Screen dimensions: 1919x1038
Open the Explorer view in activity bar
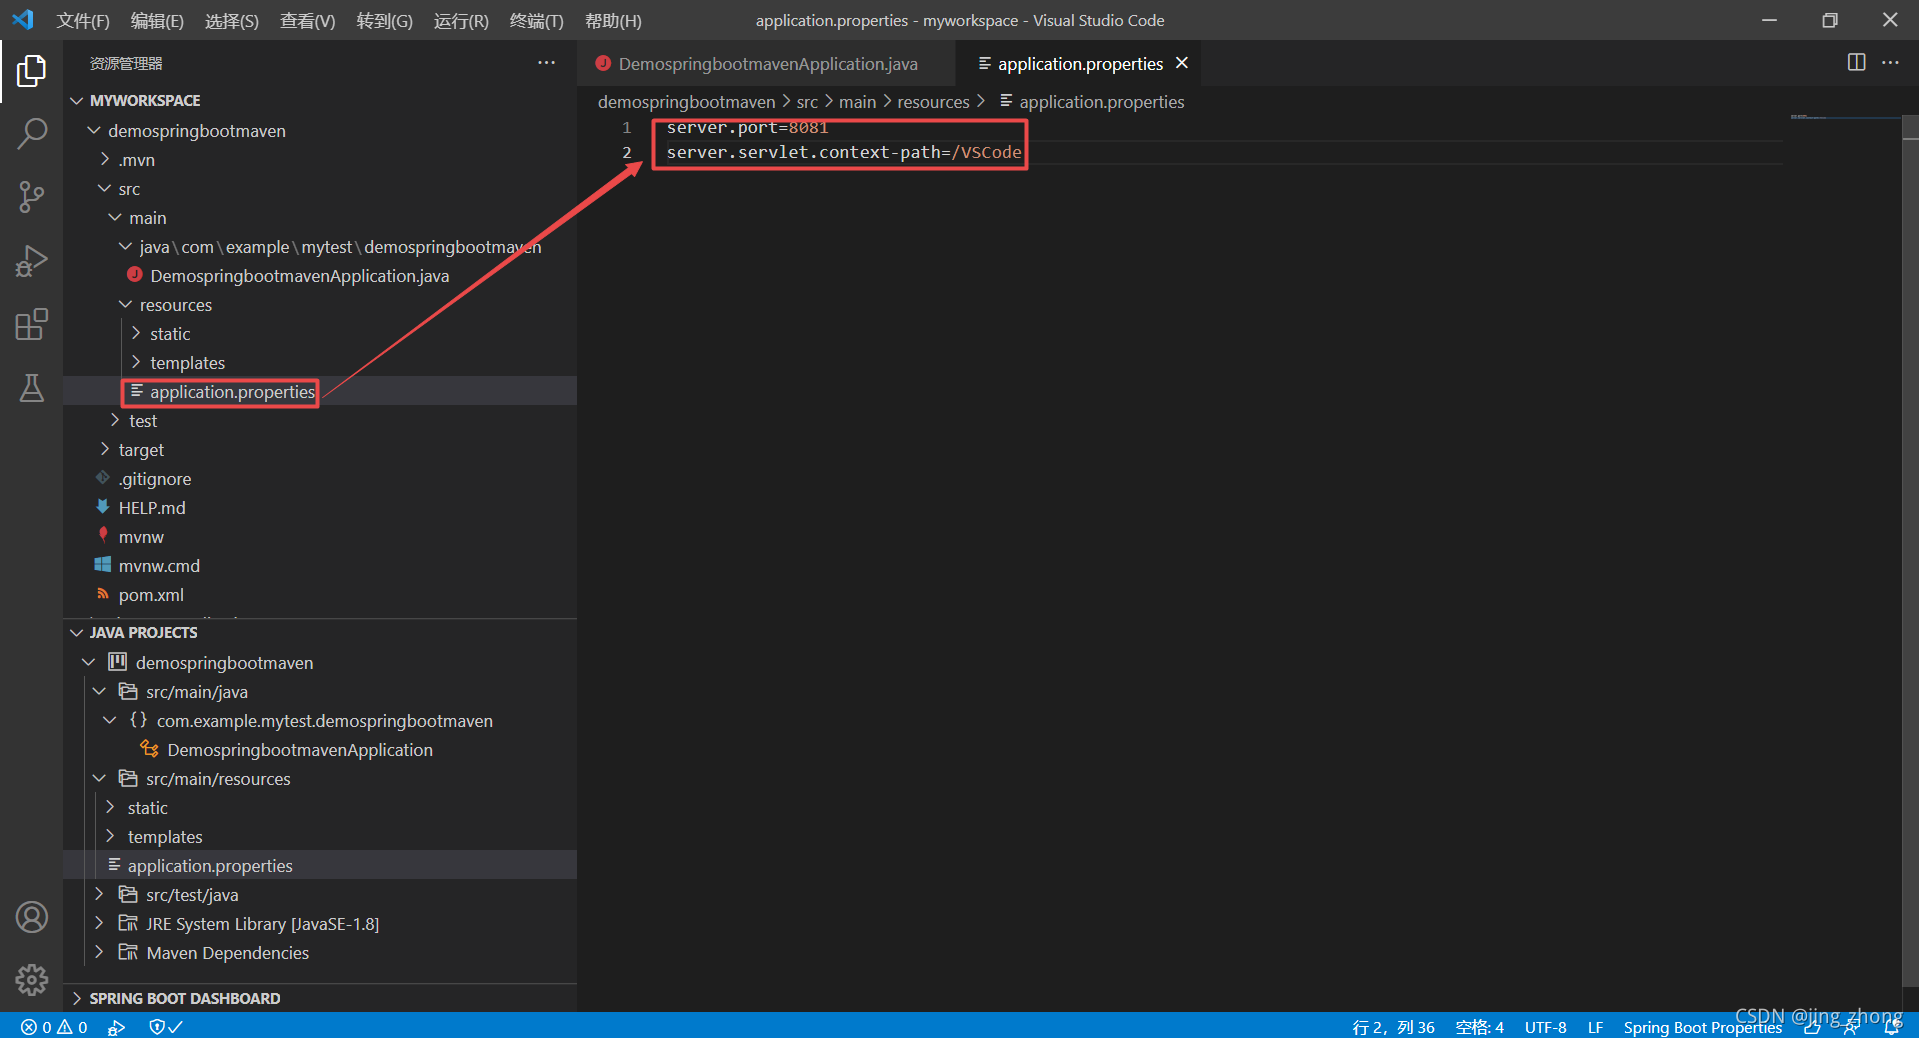(31, 71)
